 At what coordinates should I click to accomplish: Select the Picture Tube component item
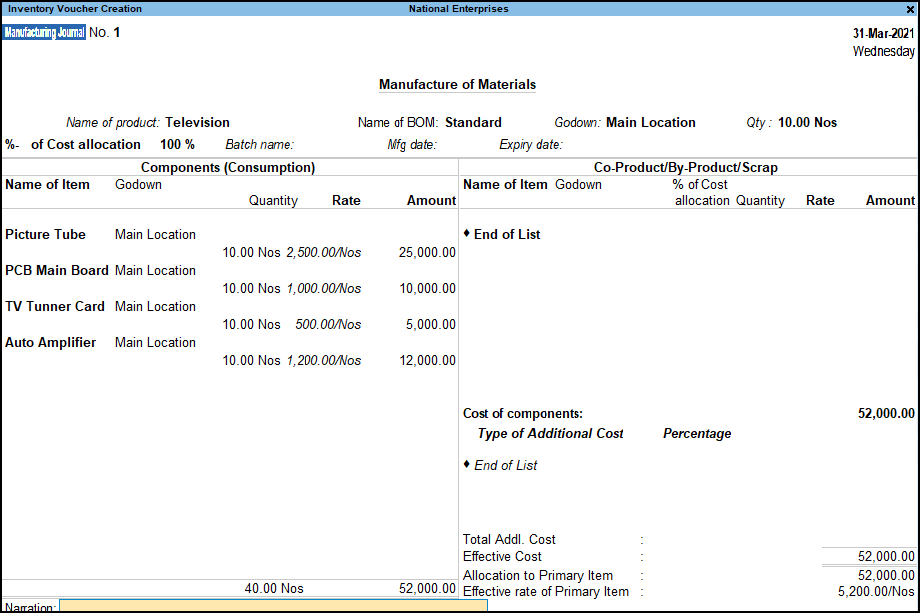(45, 235)
